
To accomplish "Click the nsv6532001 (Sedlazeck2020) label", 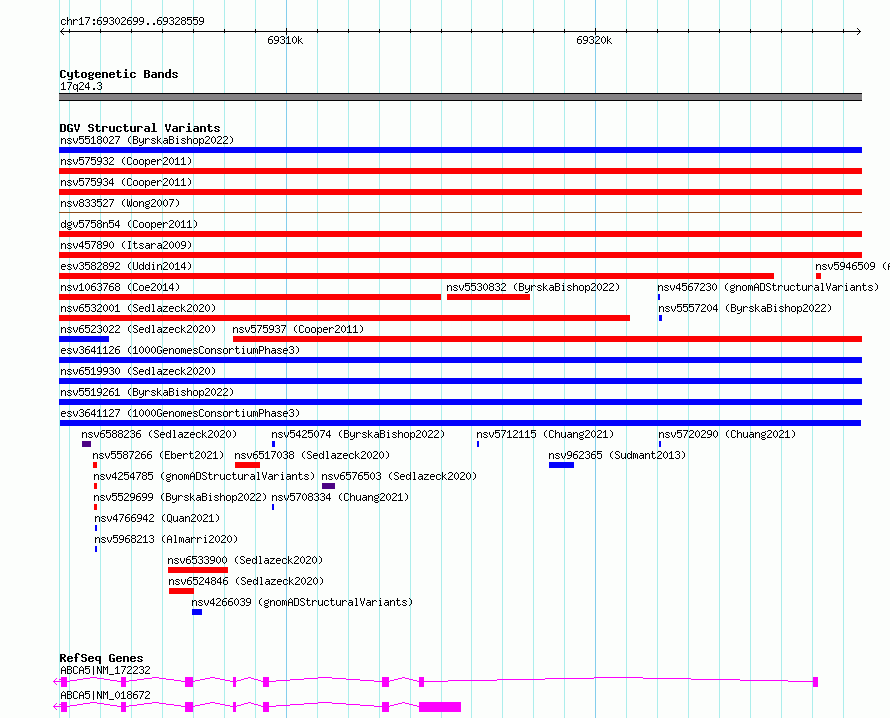I will pos(138,308).
